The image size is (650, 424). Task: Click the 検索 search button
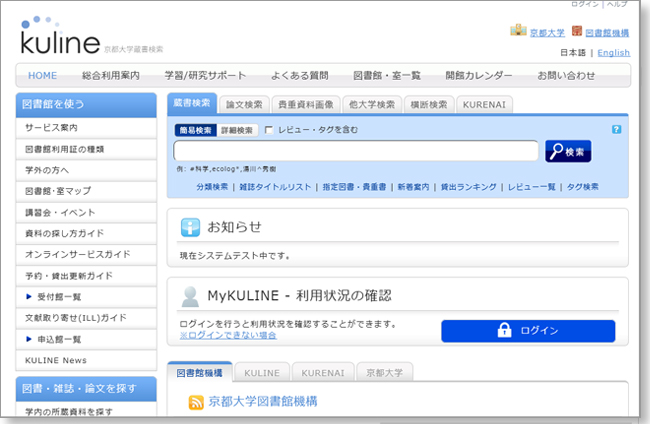coord(568,151)
